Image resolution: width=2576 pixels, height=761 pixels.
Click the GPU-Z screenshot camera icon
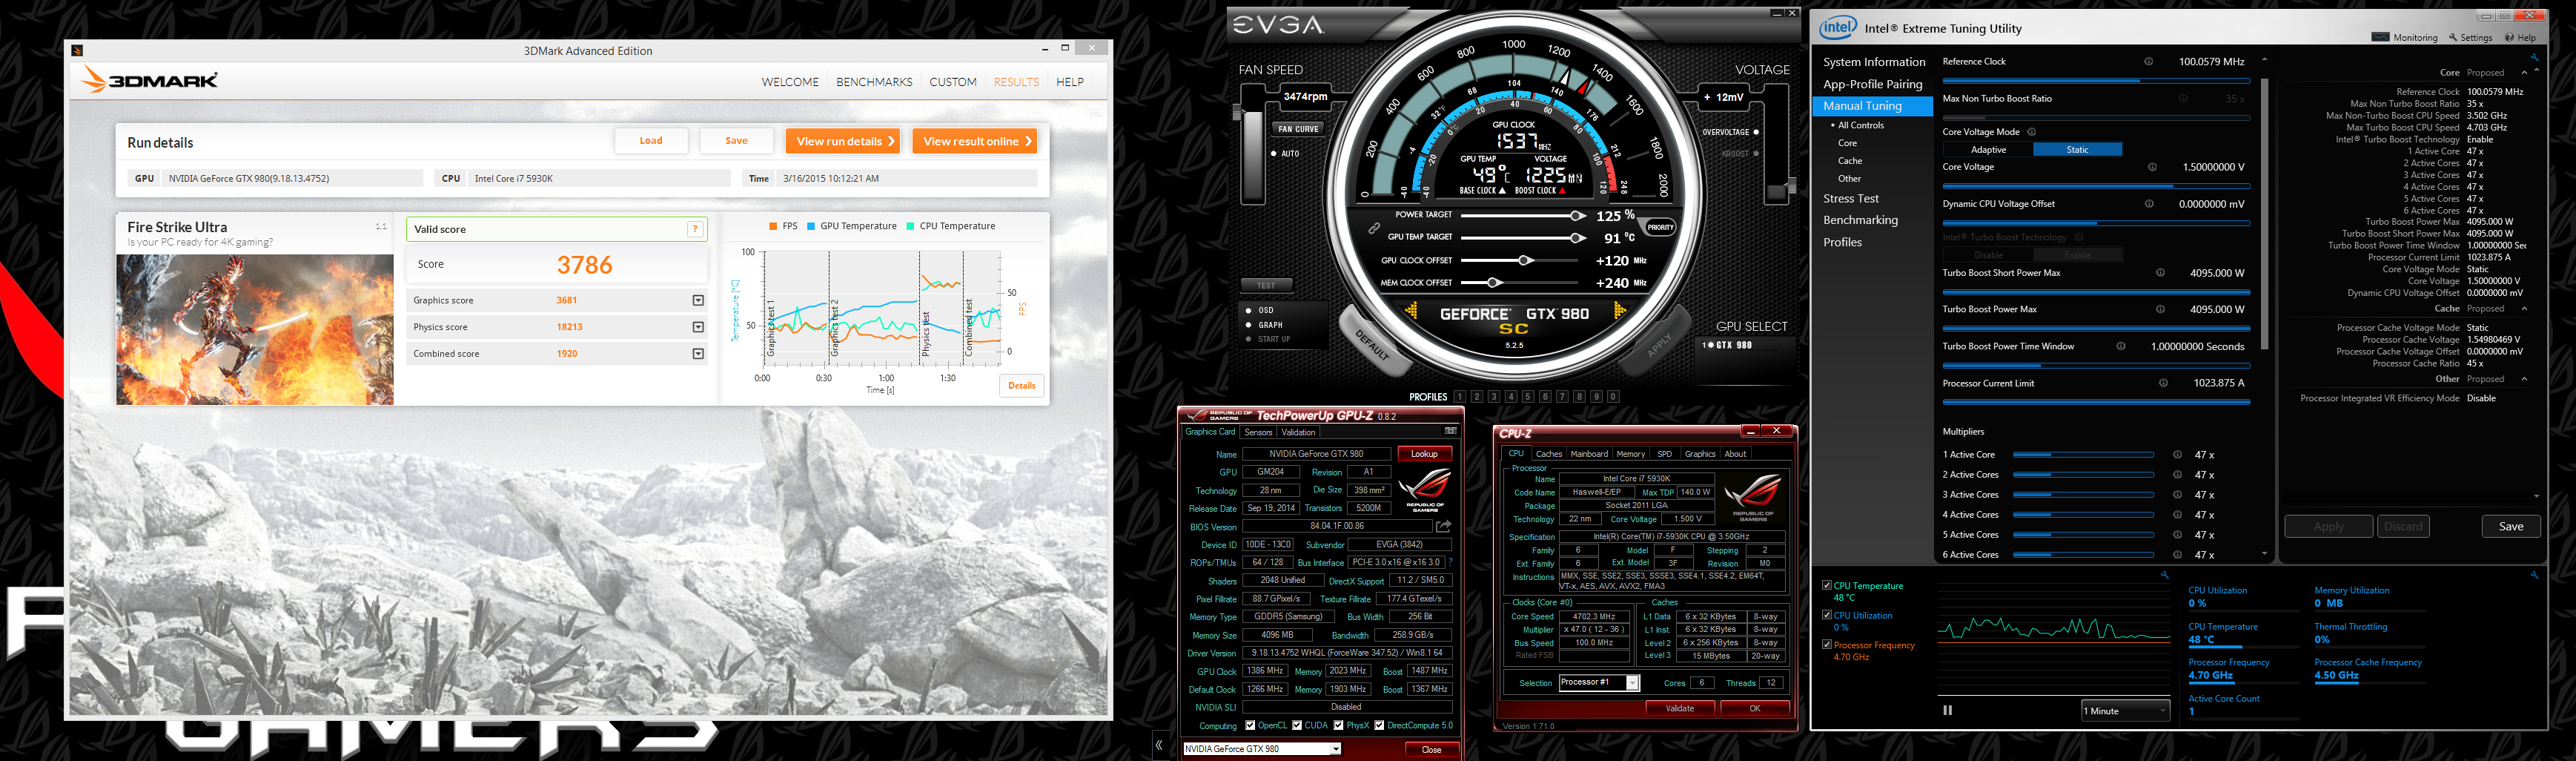point(1450,431)
